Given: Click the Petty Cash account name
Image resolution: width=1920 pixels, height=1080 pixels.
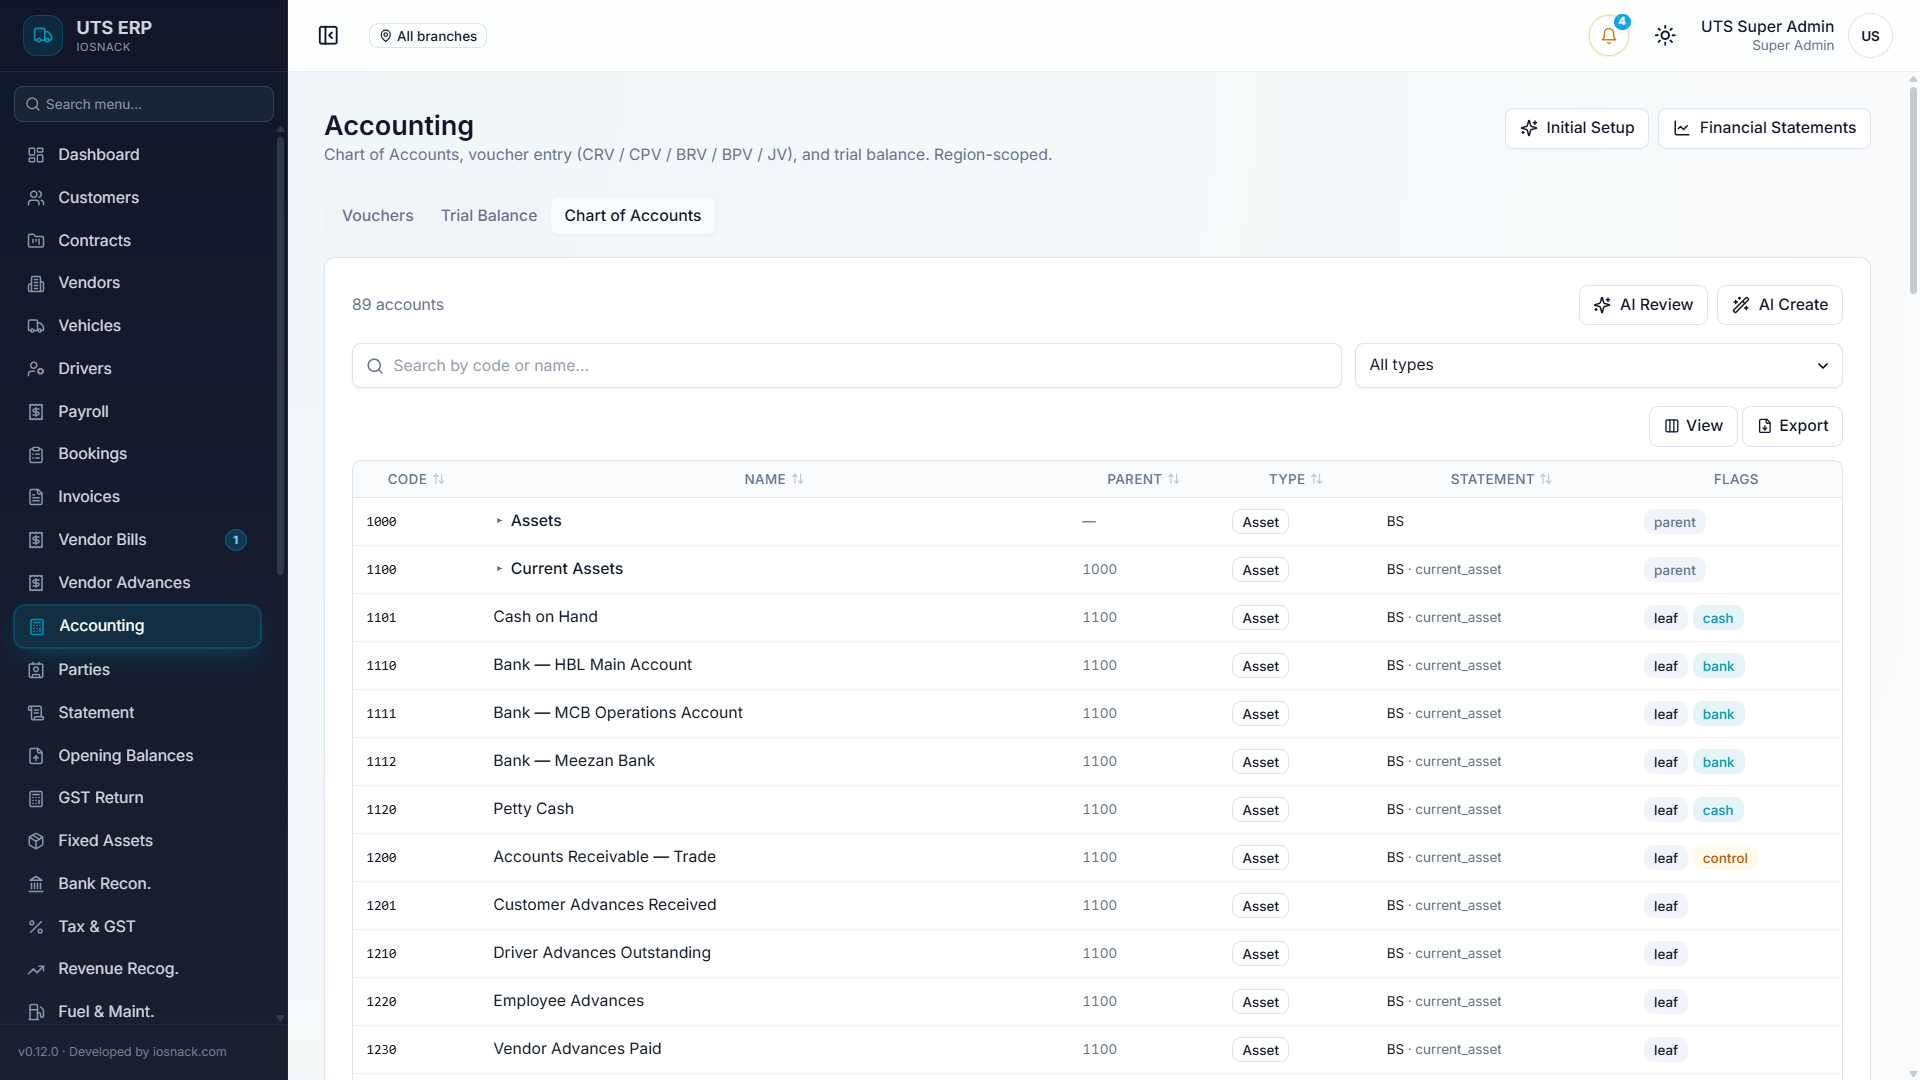Looking at the screenshot, I should 533,809.
